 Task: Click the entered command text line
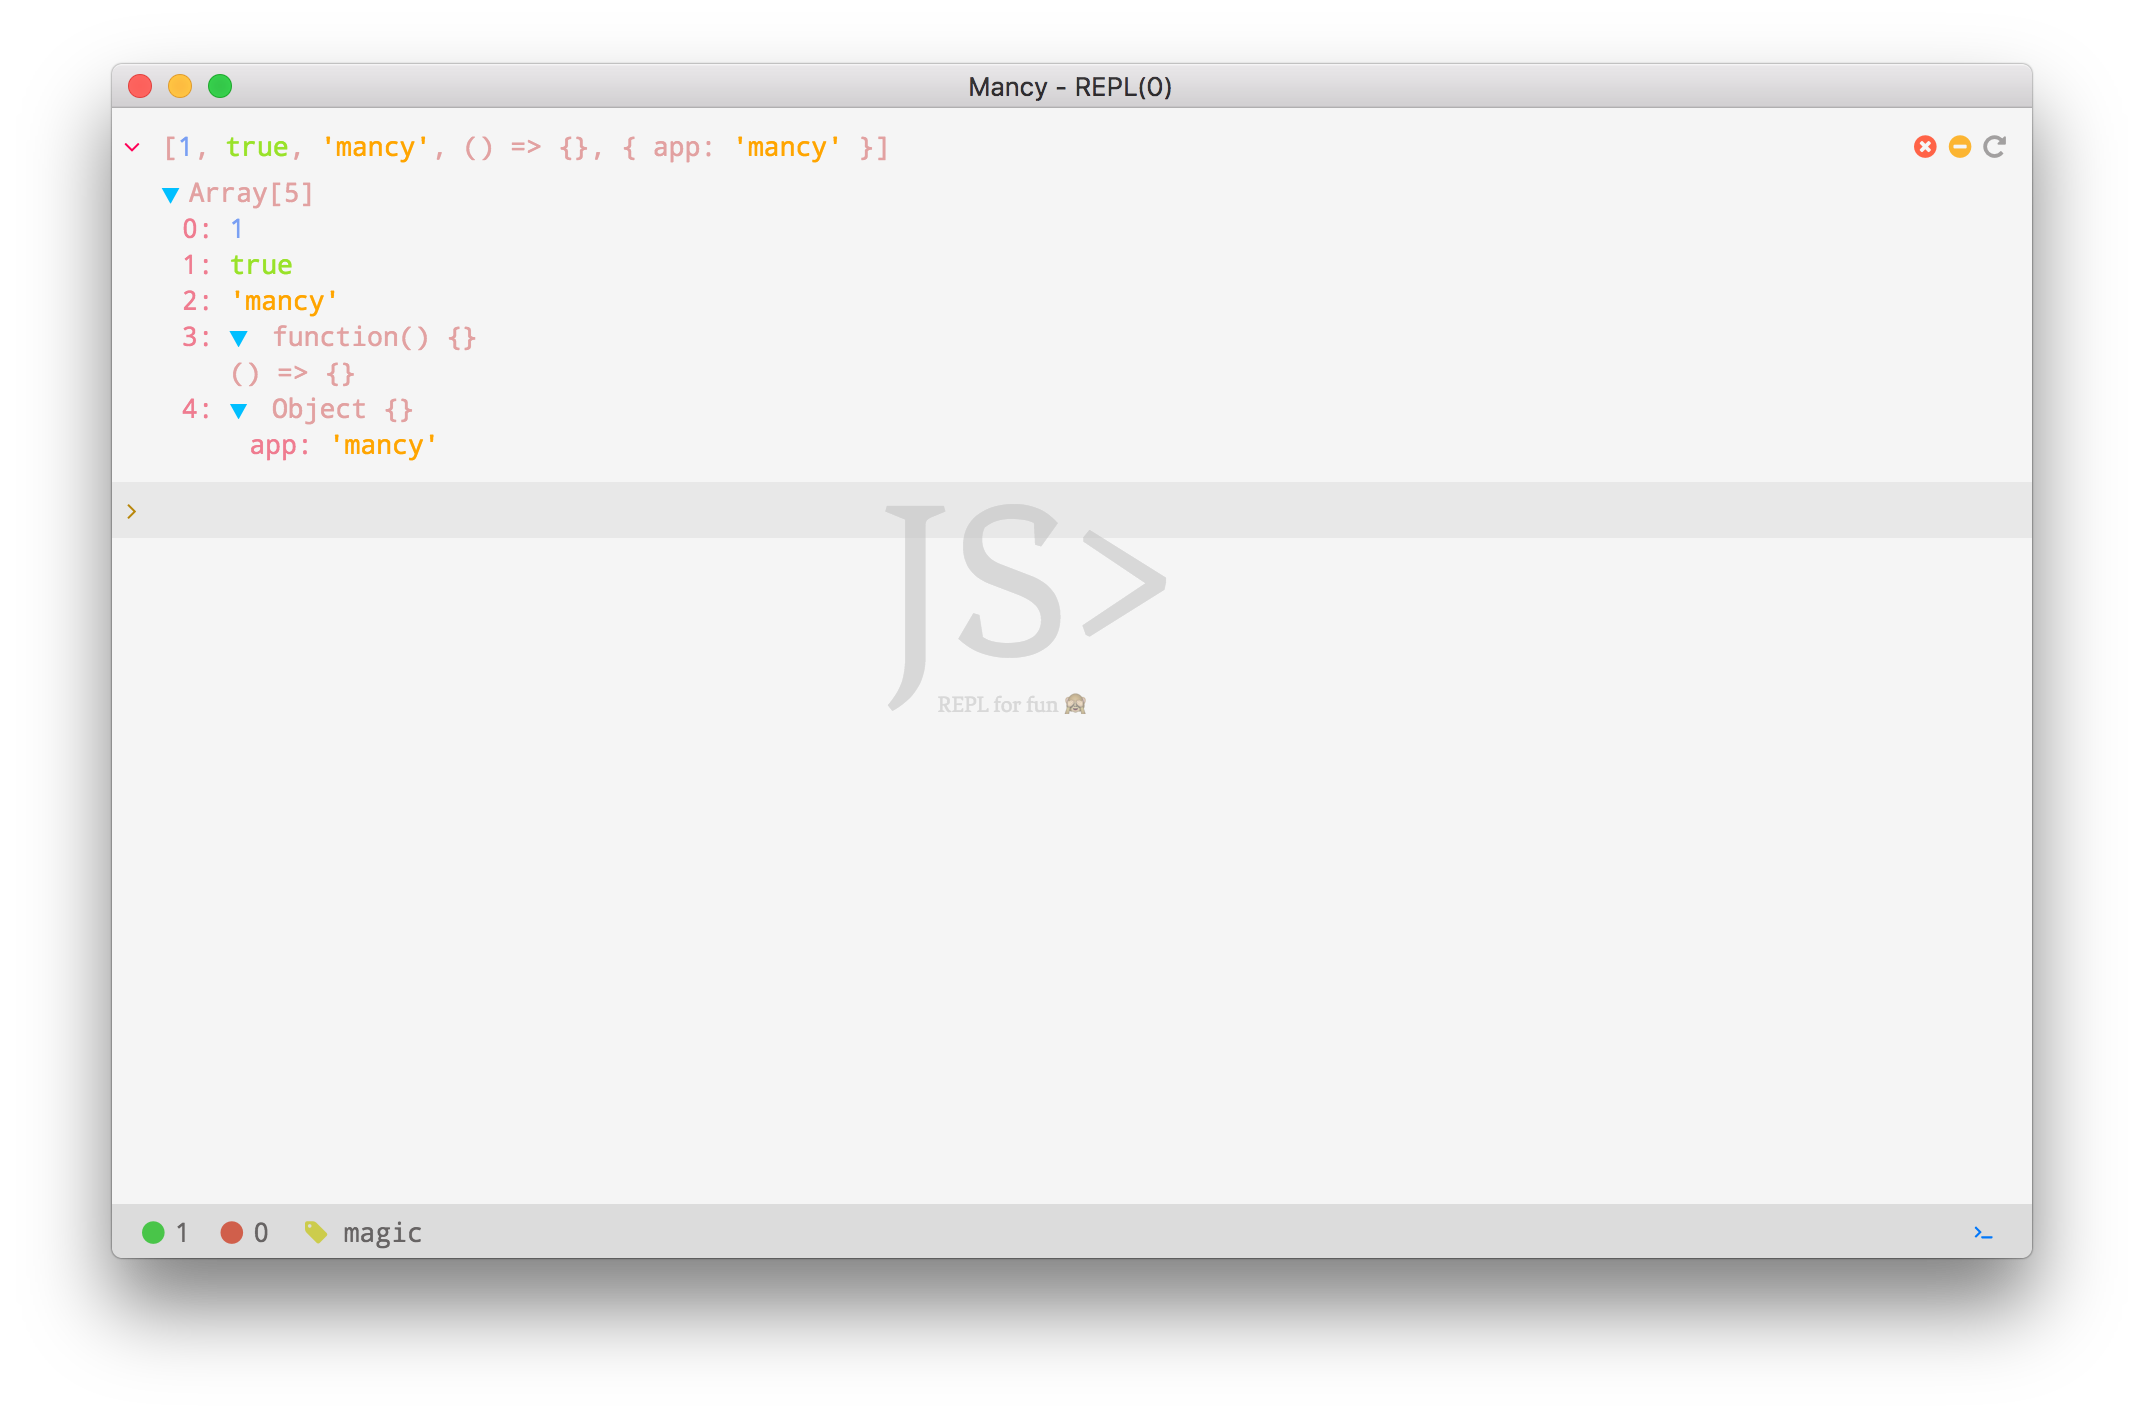tap(525, 147)
